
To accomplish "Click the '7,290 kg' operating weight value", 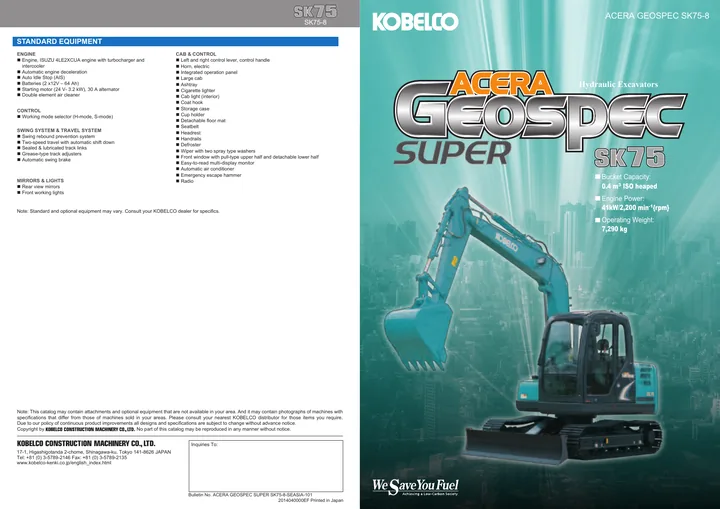I will pyautogui.click(x=614, y=229).
